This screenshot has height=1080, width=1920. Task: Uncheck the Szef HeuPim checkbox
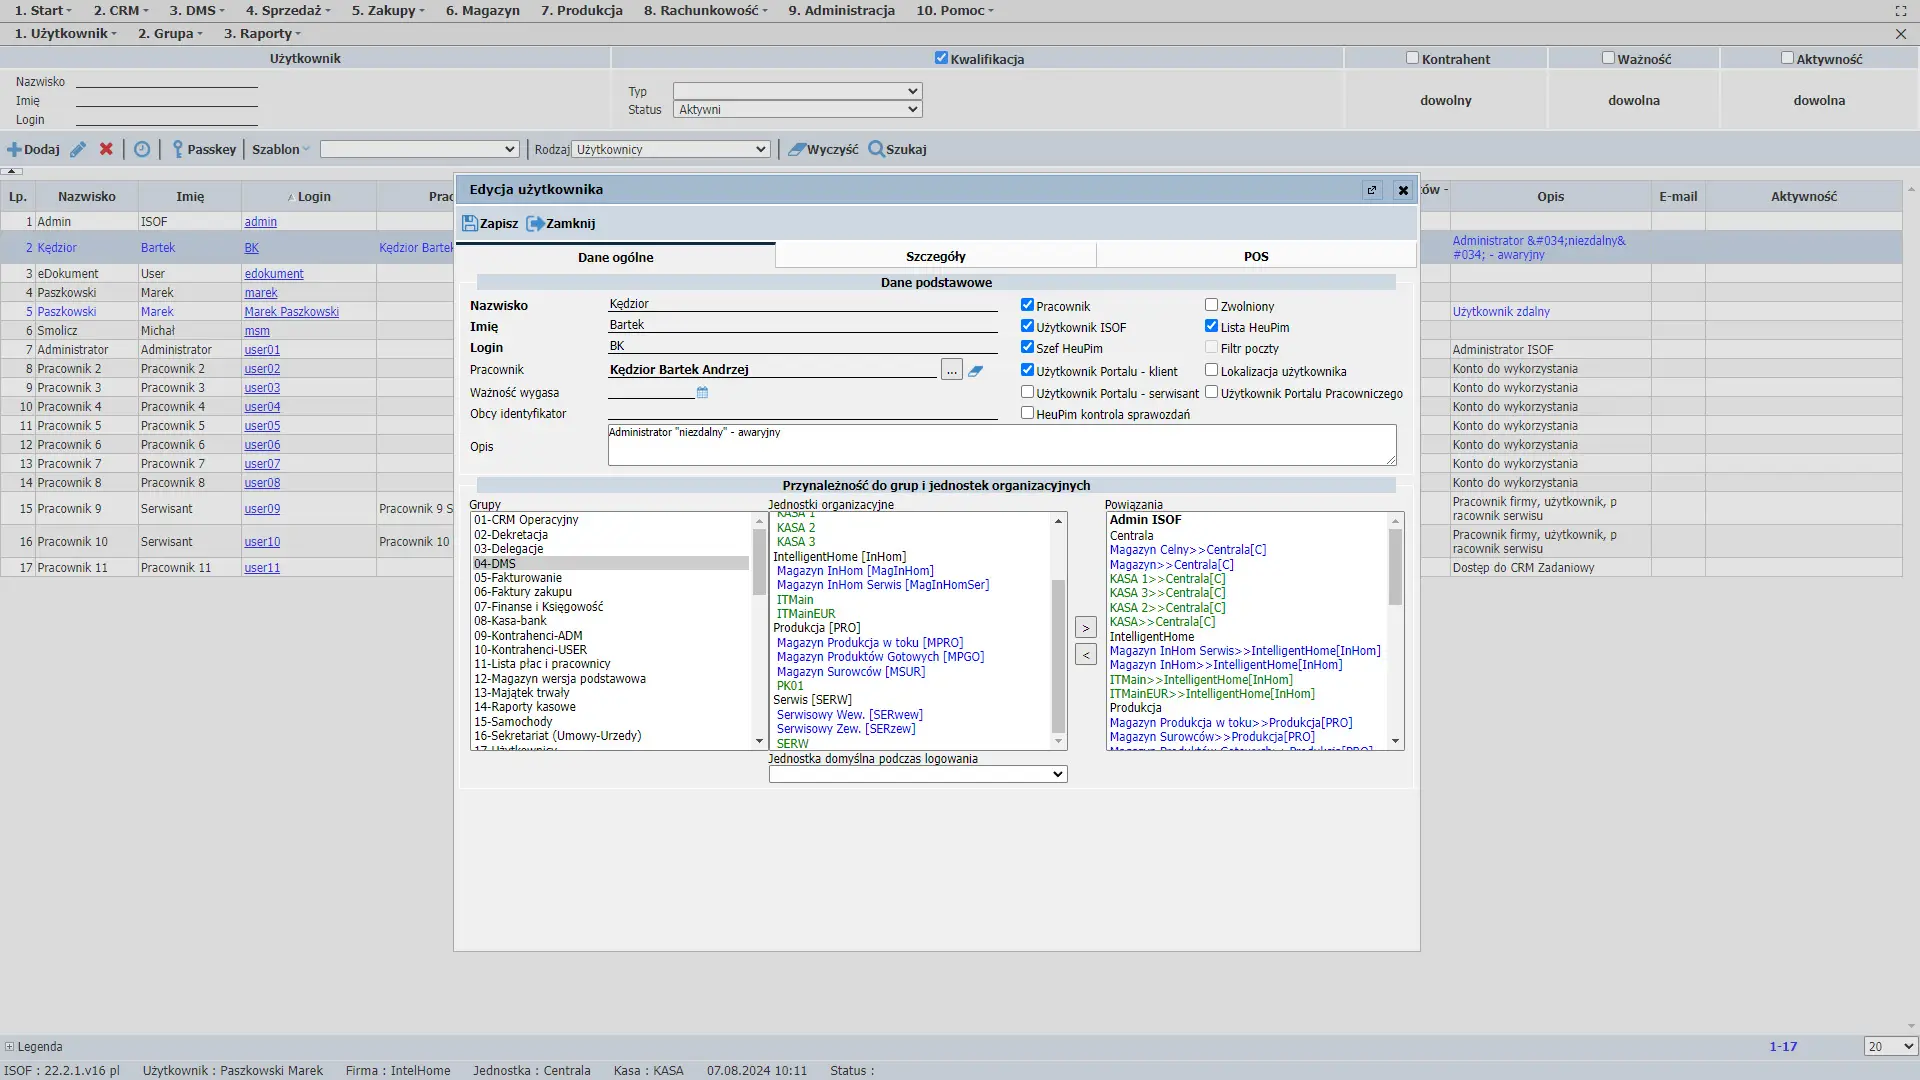click(1027, 347)
